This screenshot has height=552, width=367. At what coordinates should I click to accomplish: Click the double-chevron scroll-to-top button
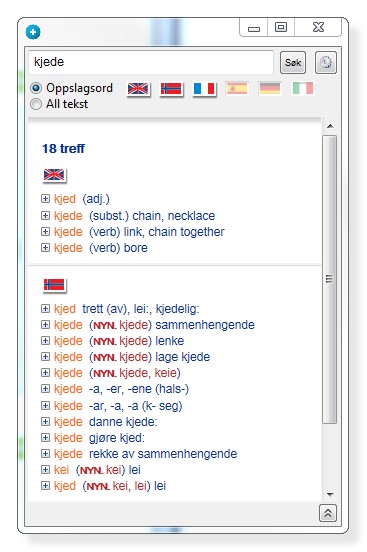coord(328,513)
